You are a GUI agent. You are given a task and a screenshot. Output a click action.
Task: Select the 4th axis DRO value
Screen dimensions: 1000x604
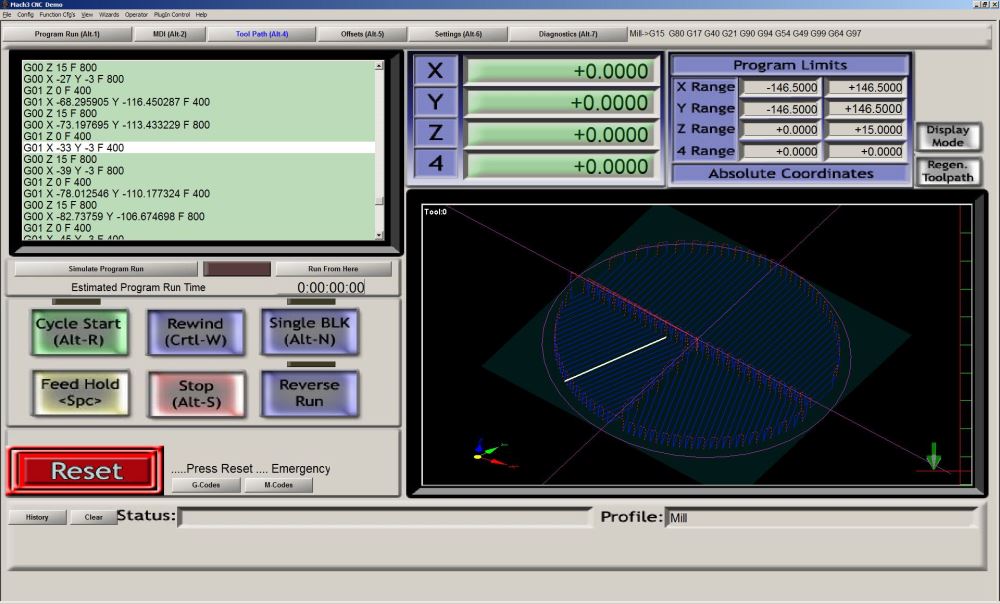click(x=561, y=166)
